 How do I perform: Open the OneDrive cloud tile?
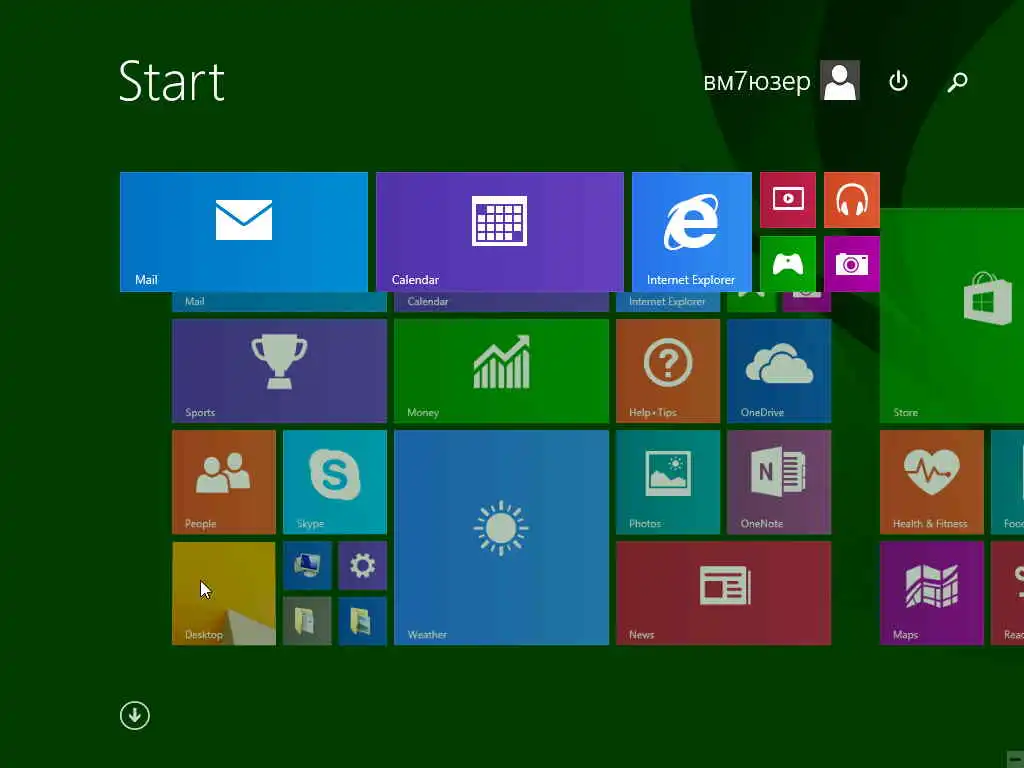(x=779, y=371)
